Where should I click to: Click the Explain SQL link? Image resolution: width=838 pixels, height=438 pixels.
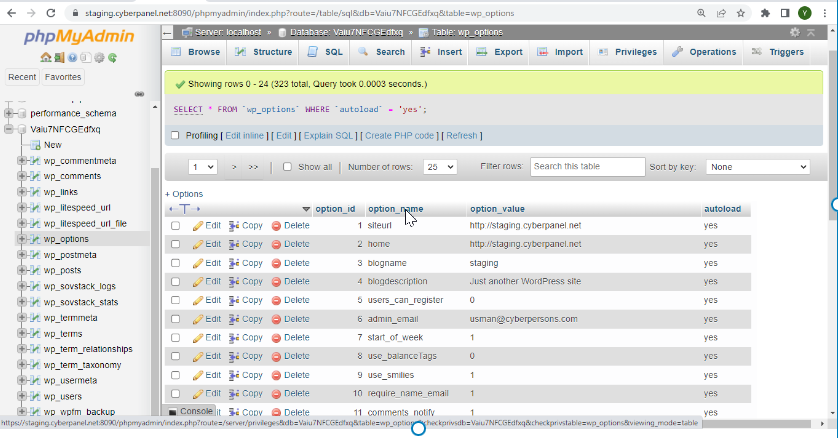pyautogui.click(x=329, y=136)
